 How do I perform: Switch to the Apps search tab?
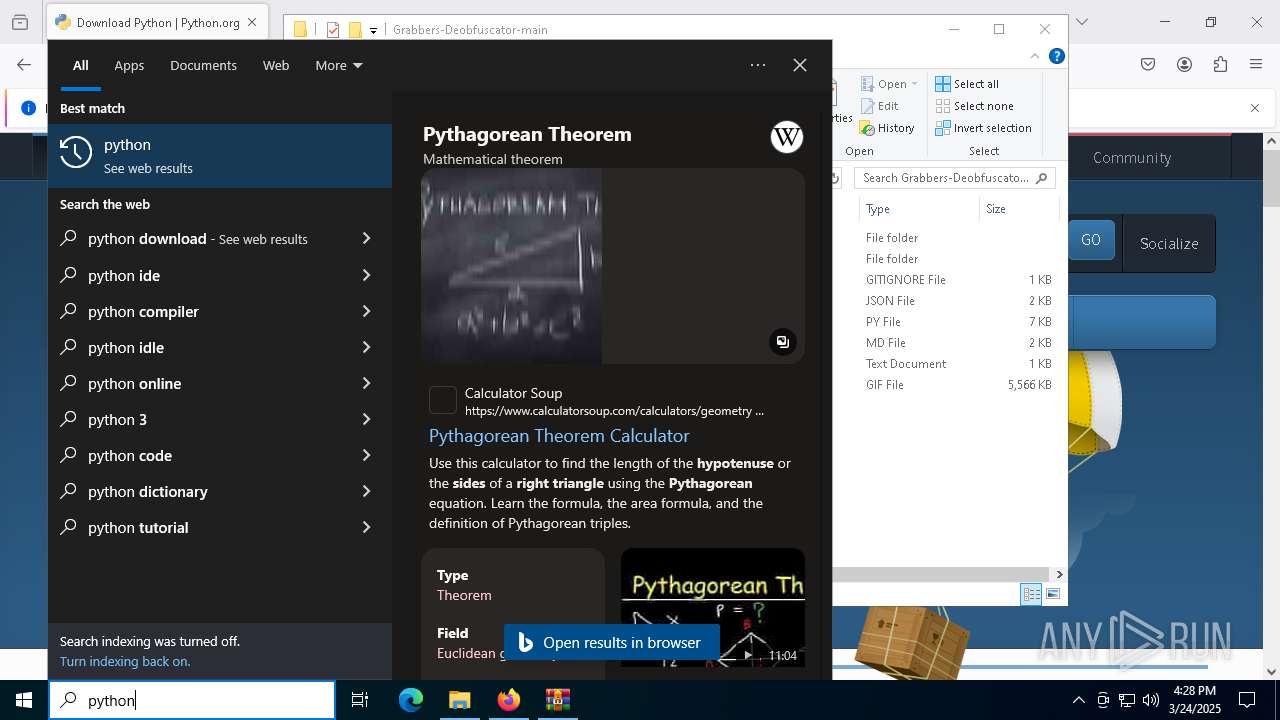click(129, 65)
